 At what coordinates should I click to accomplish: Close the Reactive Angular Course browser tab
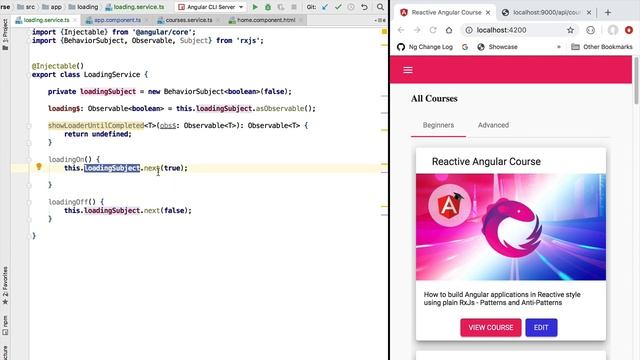488,13
